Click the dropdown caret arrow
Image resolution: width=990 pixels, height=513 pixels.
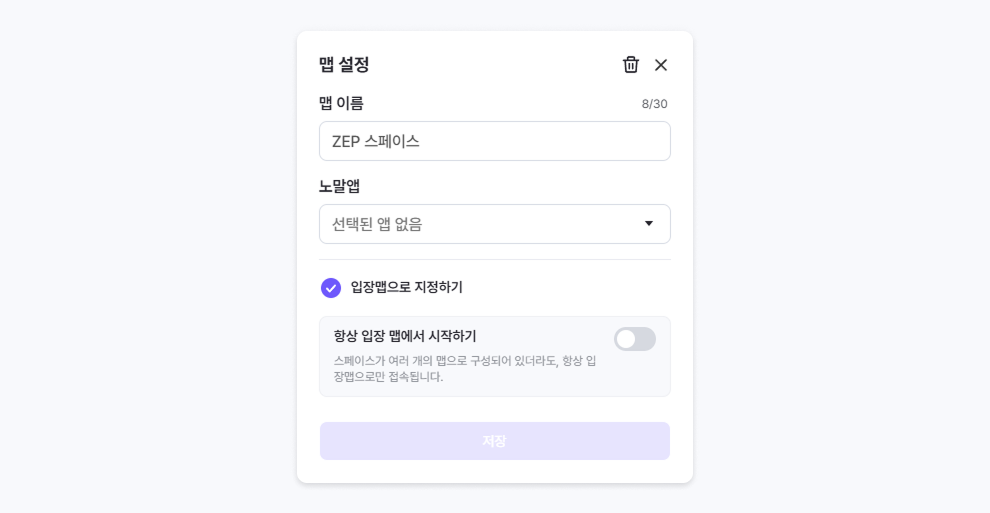point(648,224)
